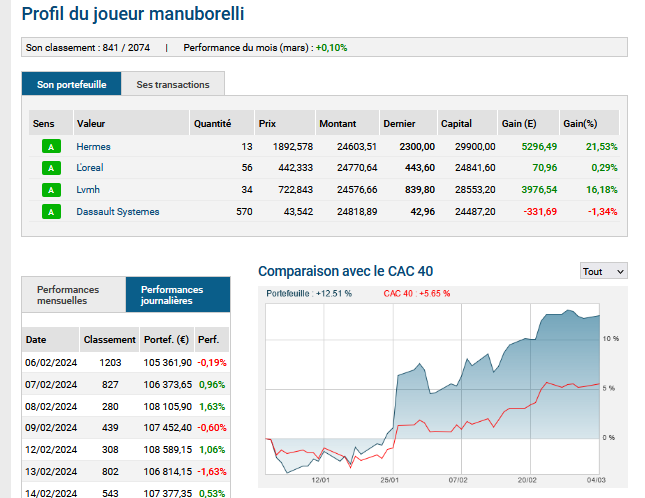This screenshot has height=498, width=645.
Task: Click the Valeur column header
Action: tap(131, 123)
